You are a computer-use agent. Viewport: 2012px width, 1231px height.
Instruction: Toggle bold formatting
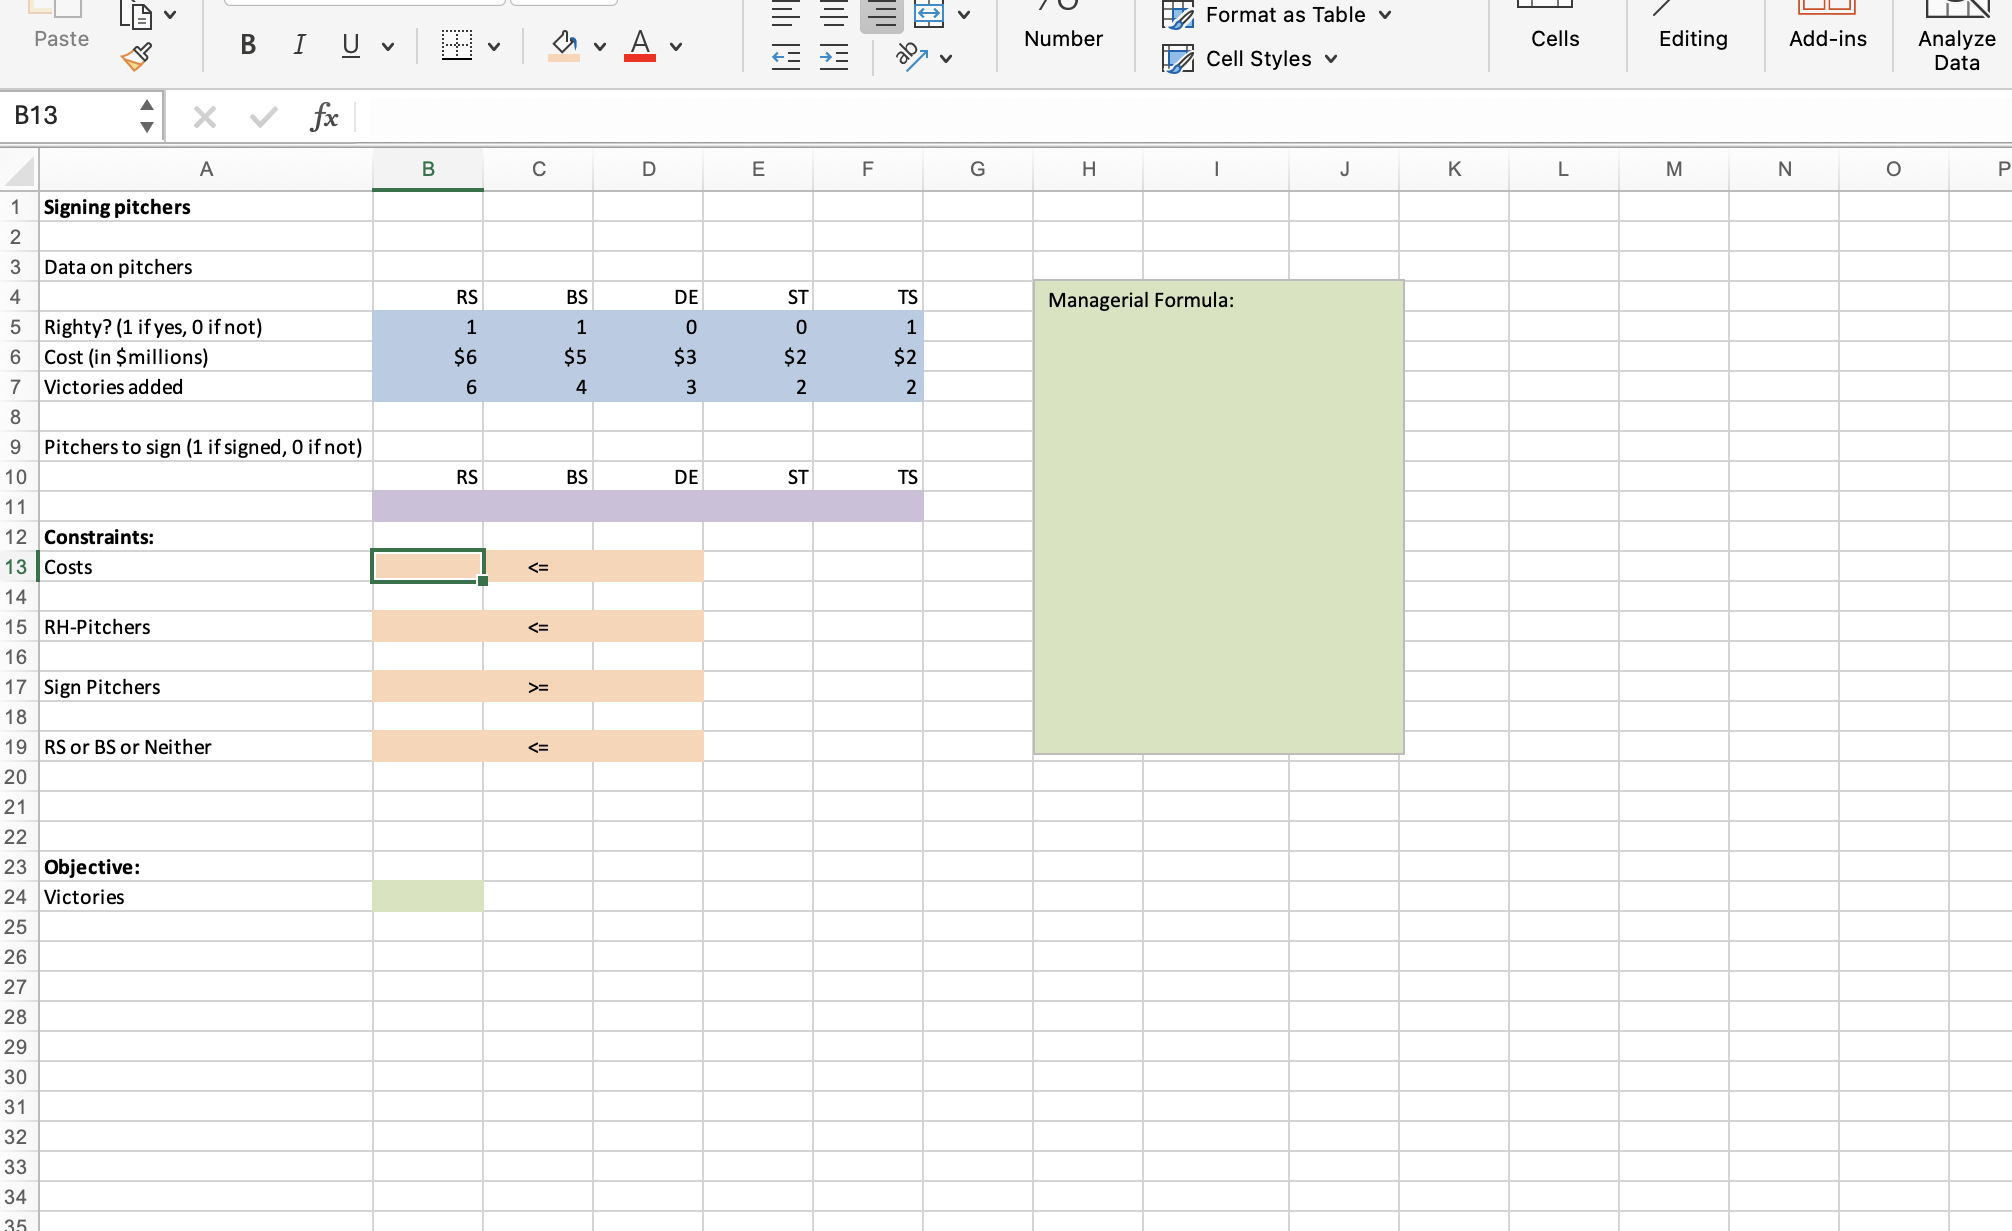point(249,45)
